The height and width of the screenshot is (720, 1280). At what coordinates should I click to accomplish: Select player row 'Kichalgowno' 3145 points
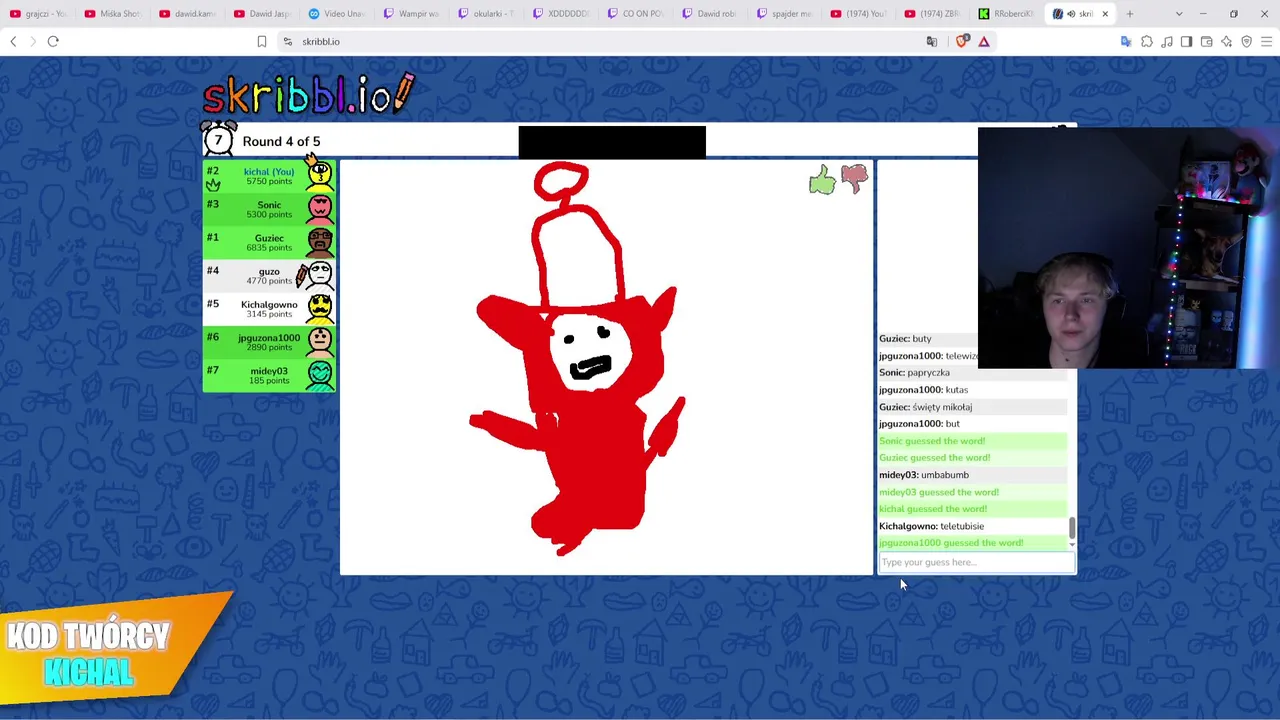269,308
